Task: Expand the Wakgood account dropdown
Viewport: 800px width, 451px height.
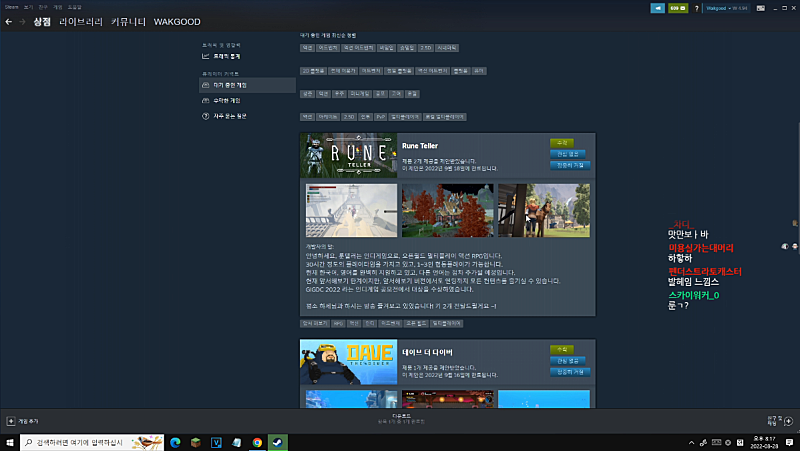Action: point(727,8)
